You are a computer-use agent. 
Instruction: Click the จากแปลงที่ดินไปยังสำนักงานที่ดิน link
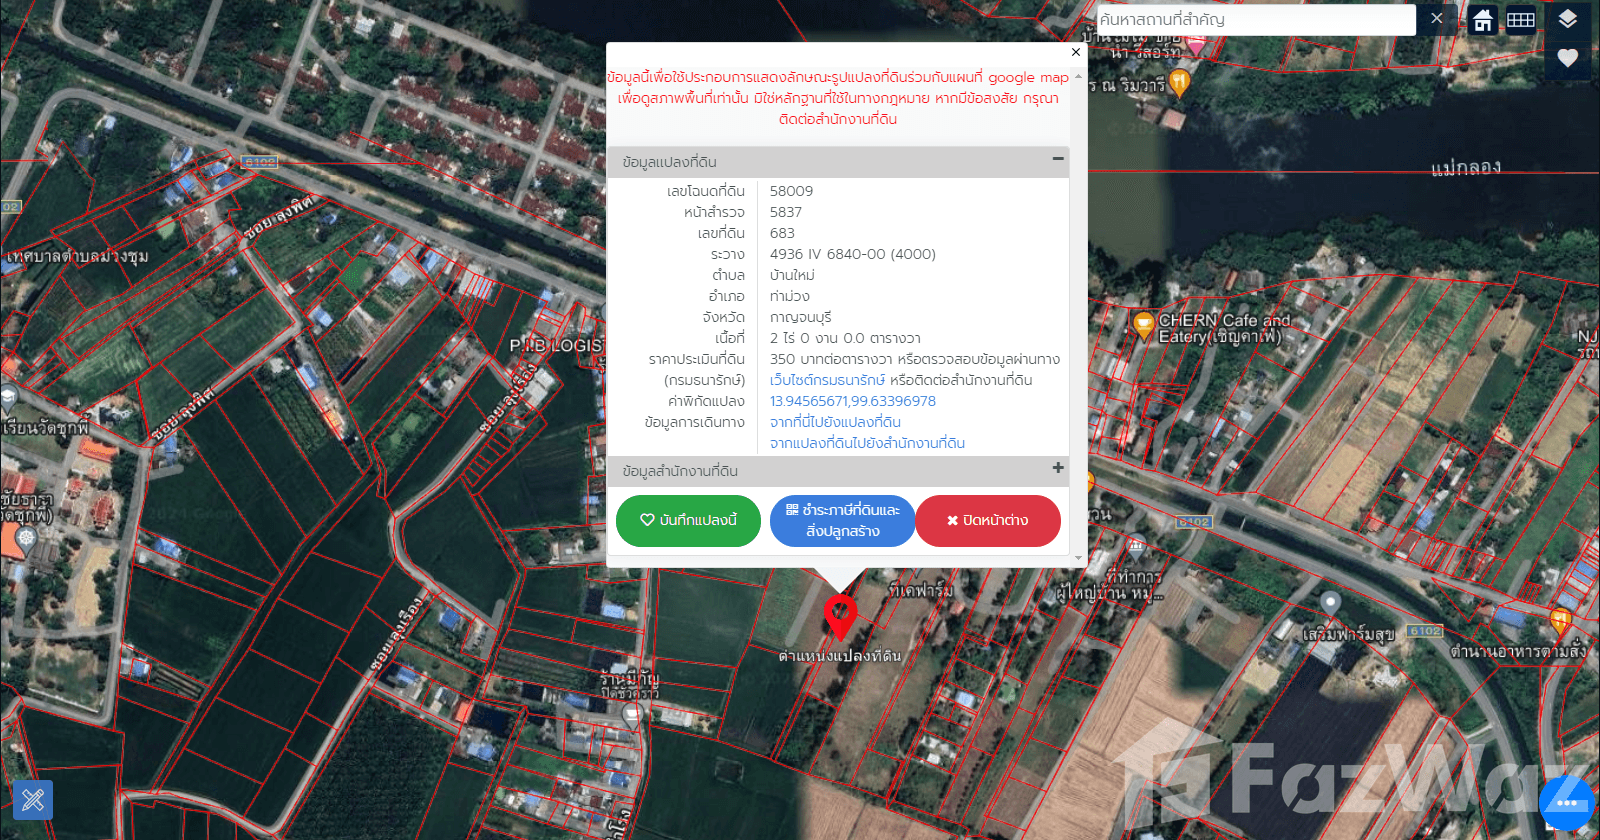(x=867, y=443)
